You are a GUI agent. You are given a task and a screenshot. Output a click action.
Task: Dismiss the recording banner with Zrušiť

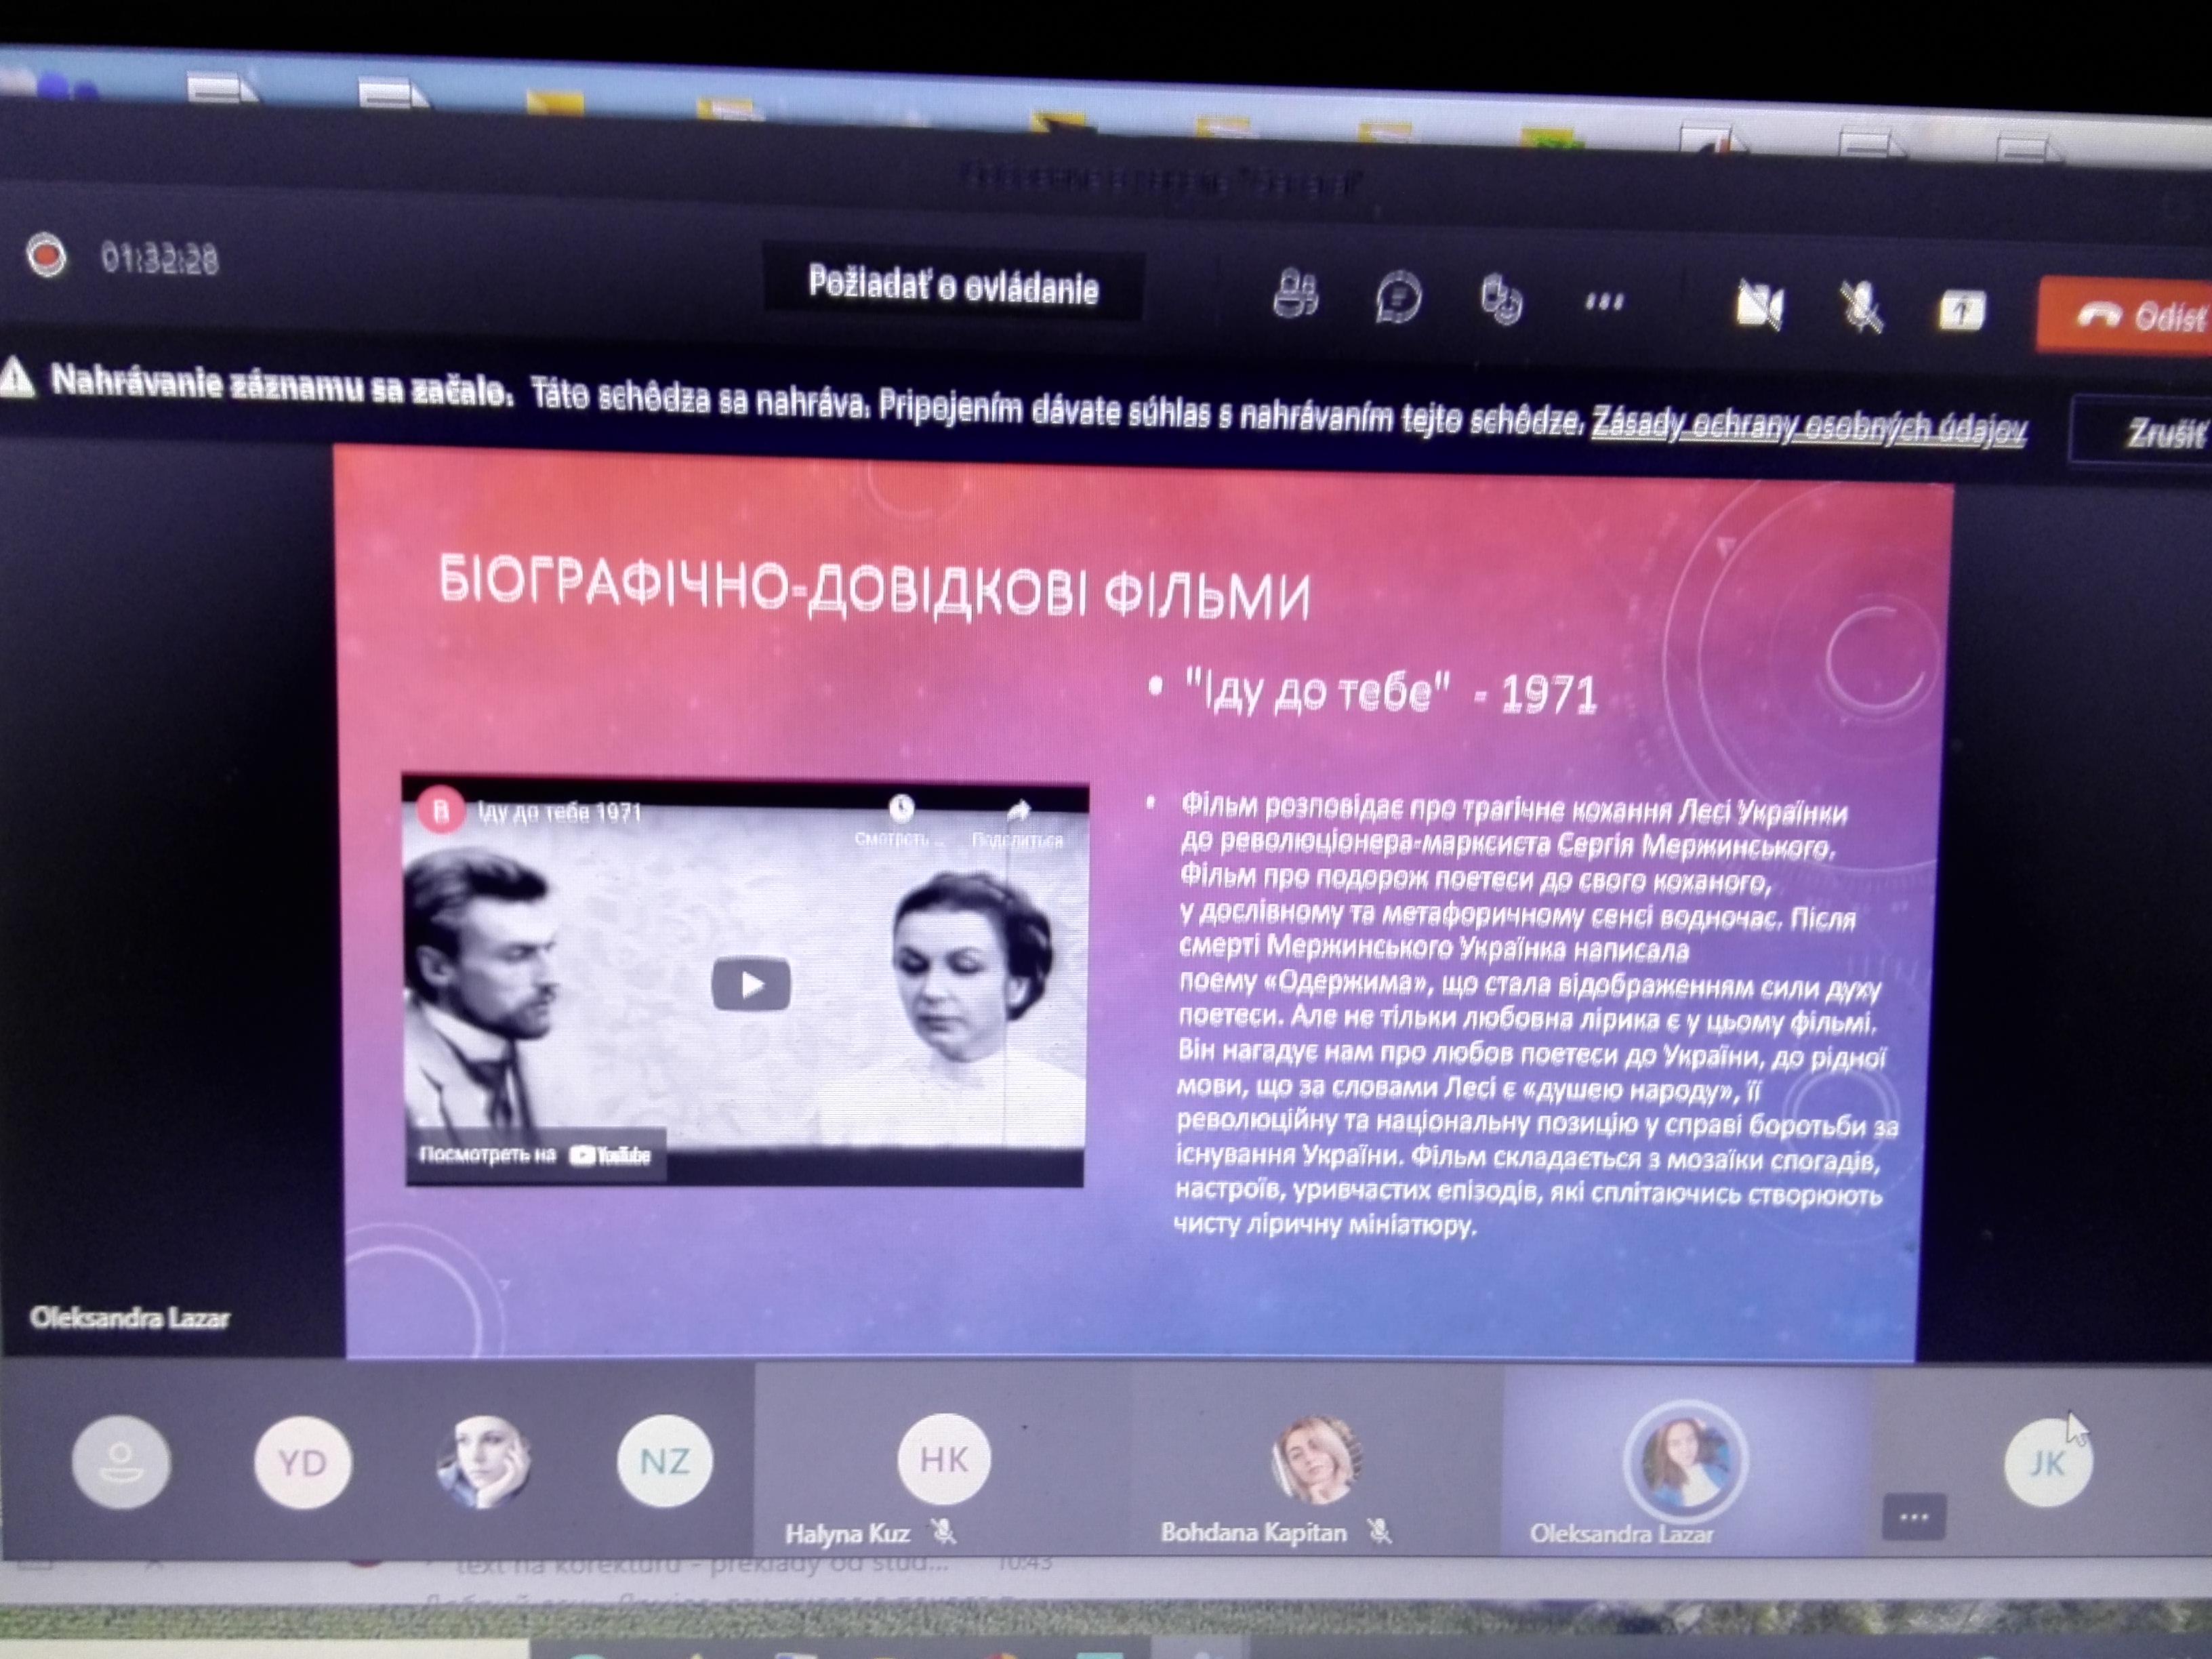pyautogui.click(x=2142, y=433)
